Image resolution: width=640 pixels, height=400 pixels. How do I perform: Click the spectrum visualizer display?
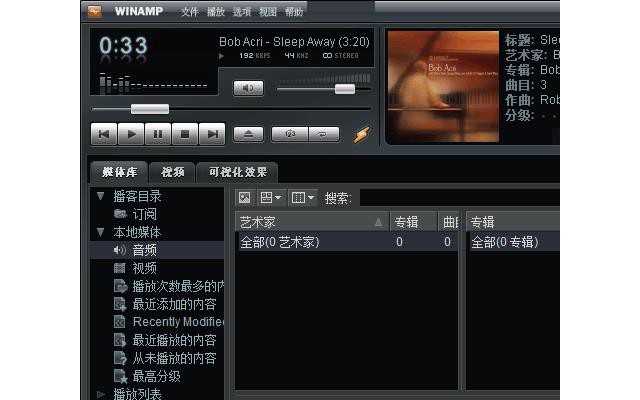coord(153,83)
